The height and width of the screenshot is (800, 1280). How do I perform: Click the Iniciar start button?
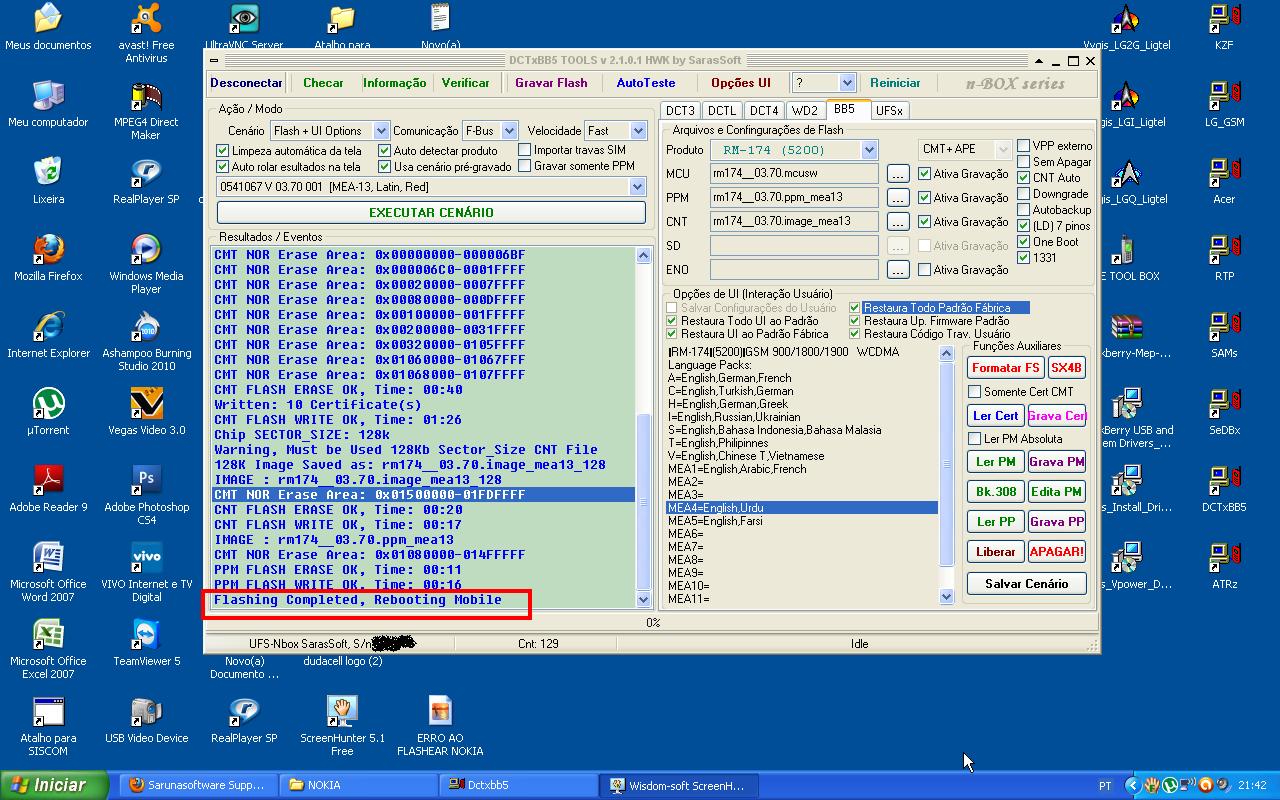click(55, 785)
